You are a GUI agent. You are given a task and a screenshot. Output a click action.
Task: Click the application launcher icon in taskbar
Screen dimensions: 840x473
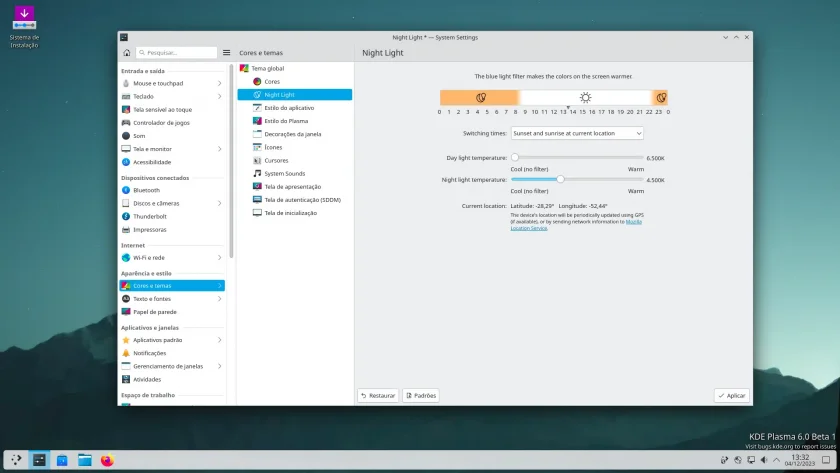pyautogui.click(x=17, y=460)
